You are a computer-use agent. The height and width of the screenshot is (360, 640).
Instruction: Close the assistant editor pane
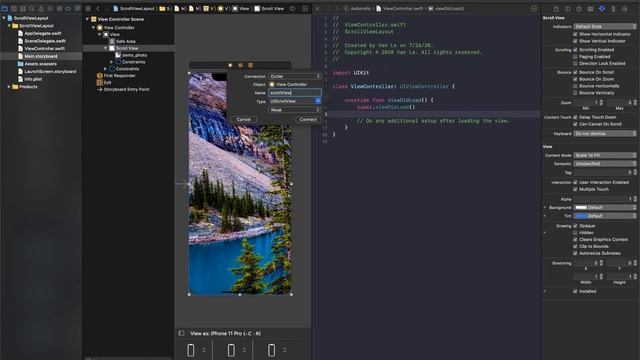pyautogui.click(x=318, y=8)
